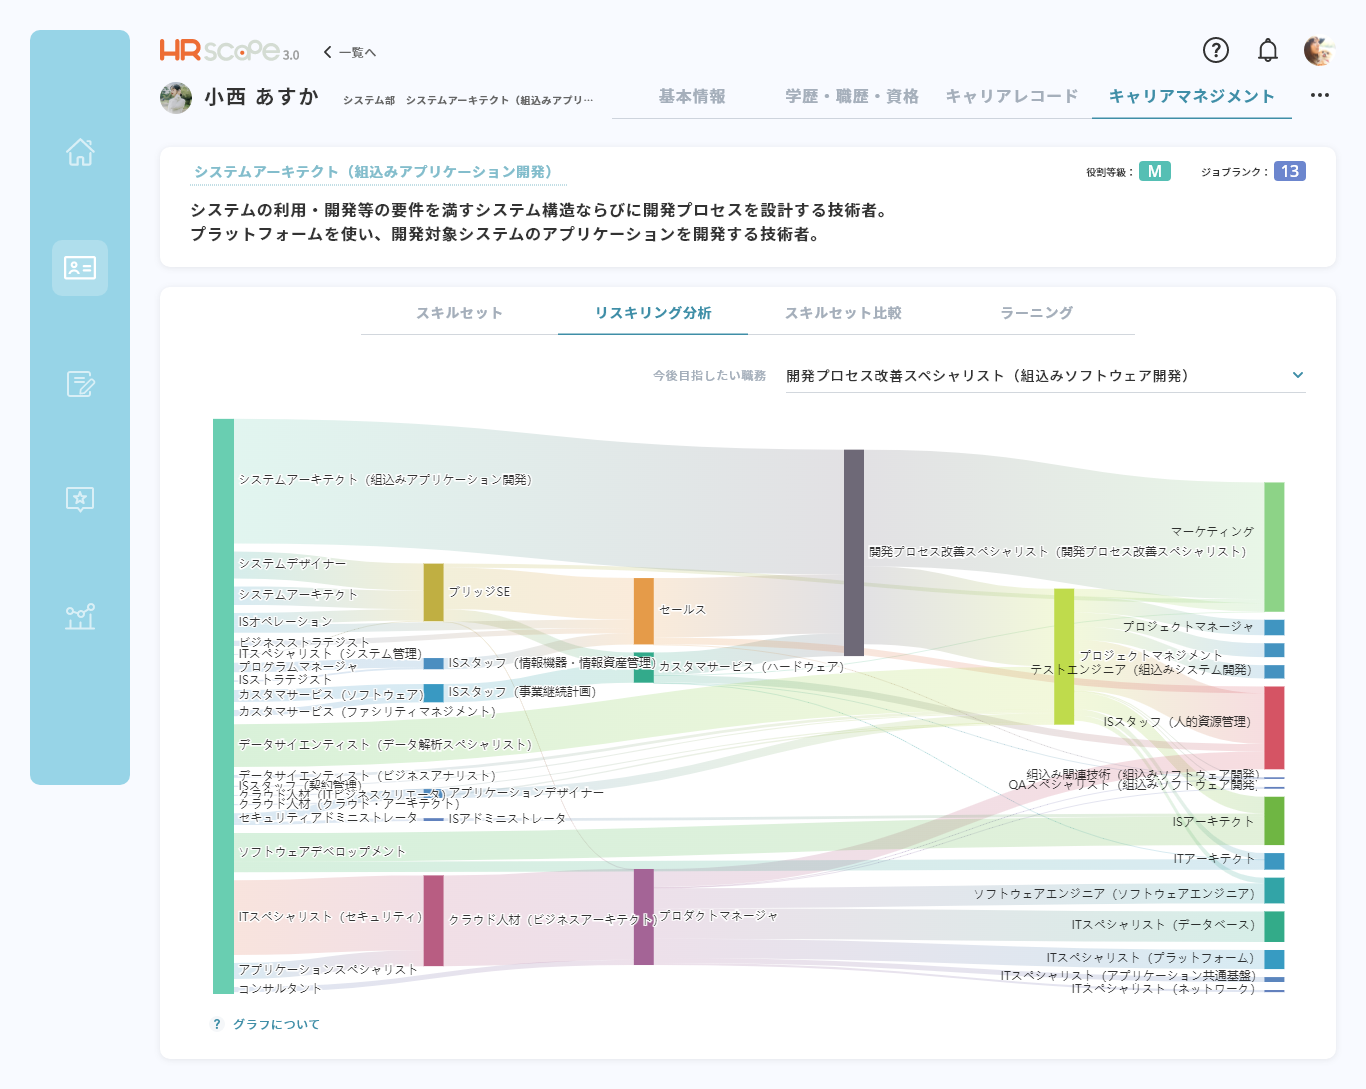Click ISオペレーション label
The height and width of the screenshot is (1089, 1366).
point(285,622)
